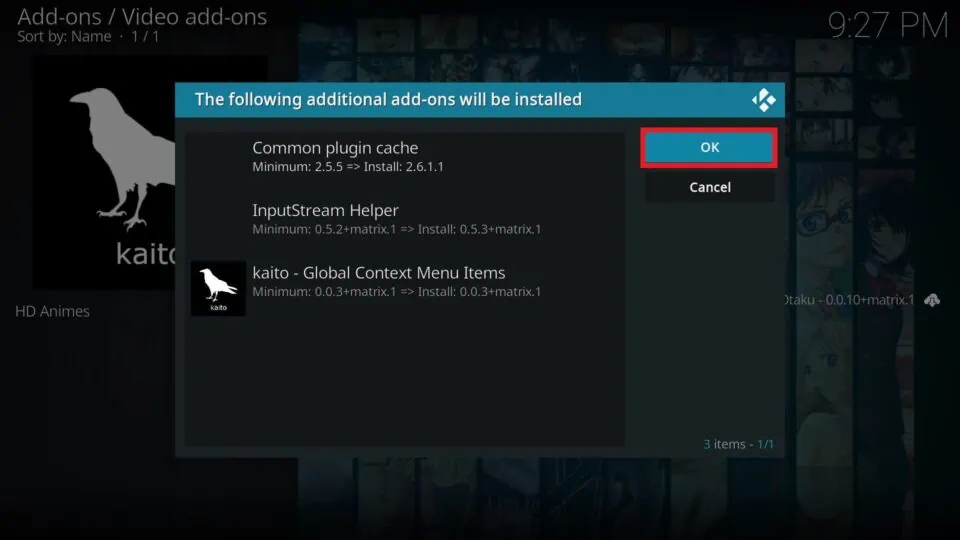Select the Otaku 0.0.10+matrix.1 list entry
The image size is (960, 540).
click(x=862, y=300)
